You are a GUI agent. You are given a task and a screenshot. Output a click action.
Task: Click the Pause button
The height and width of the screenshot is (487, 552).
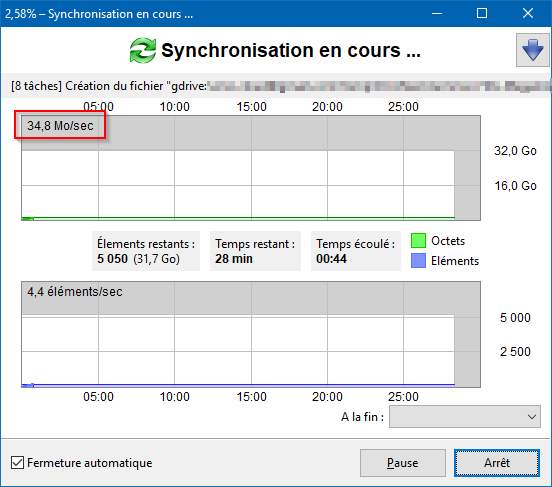(403, 463)
